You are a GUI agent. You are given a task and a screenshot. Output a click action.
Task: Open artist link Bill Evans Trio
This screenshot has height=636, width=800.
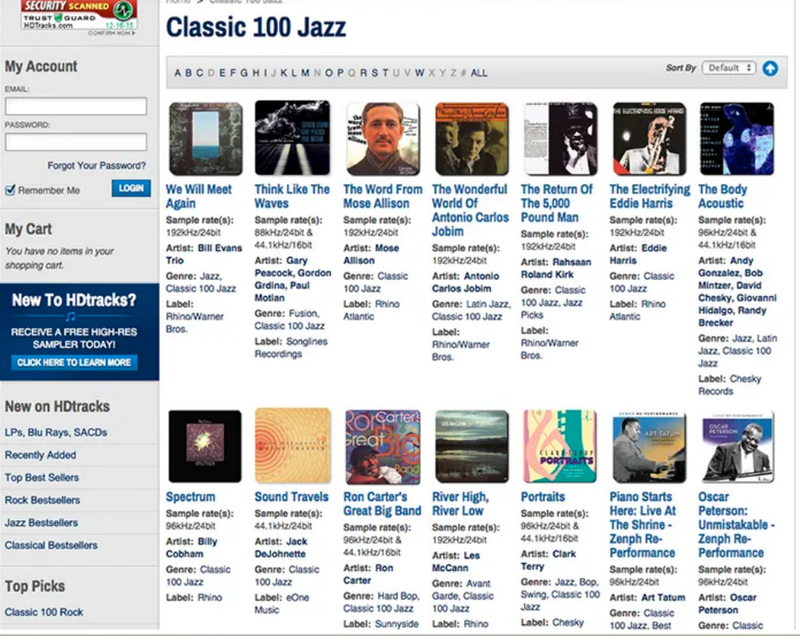[204, 254]
